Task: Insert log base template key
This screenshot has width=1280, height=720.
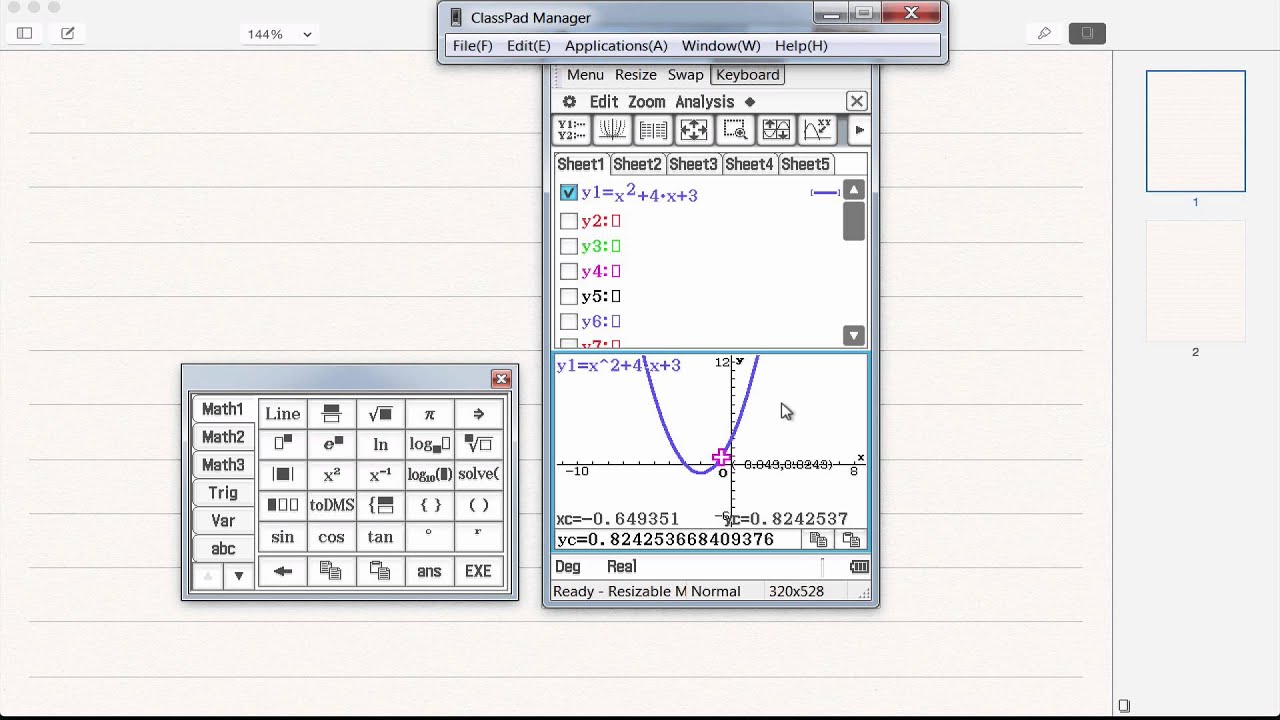Action: [429, 444]
